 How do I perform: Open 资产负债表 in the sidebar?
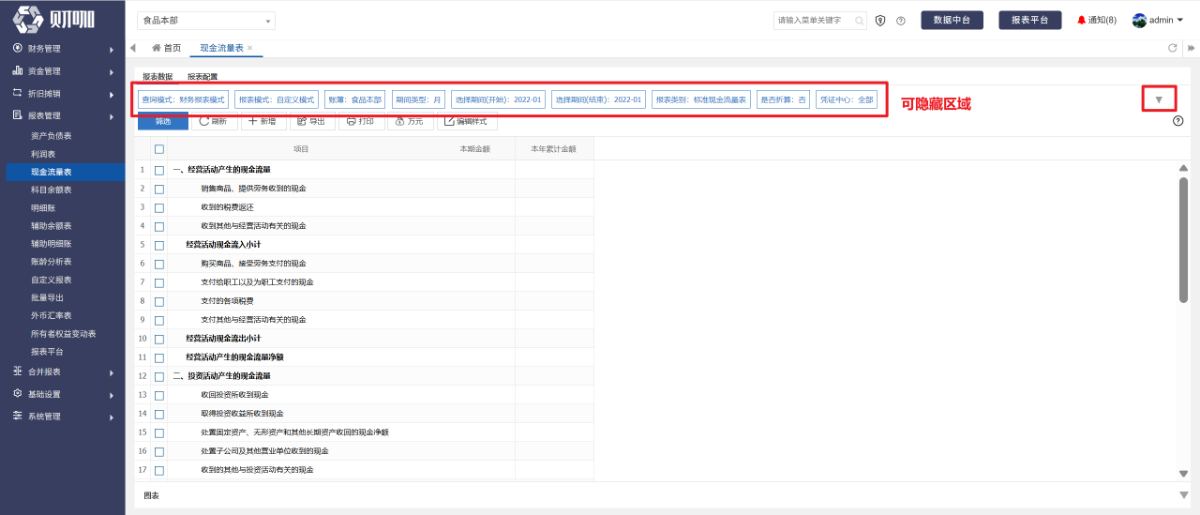pos(51,135)
